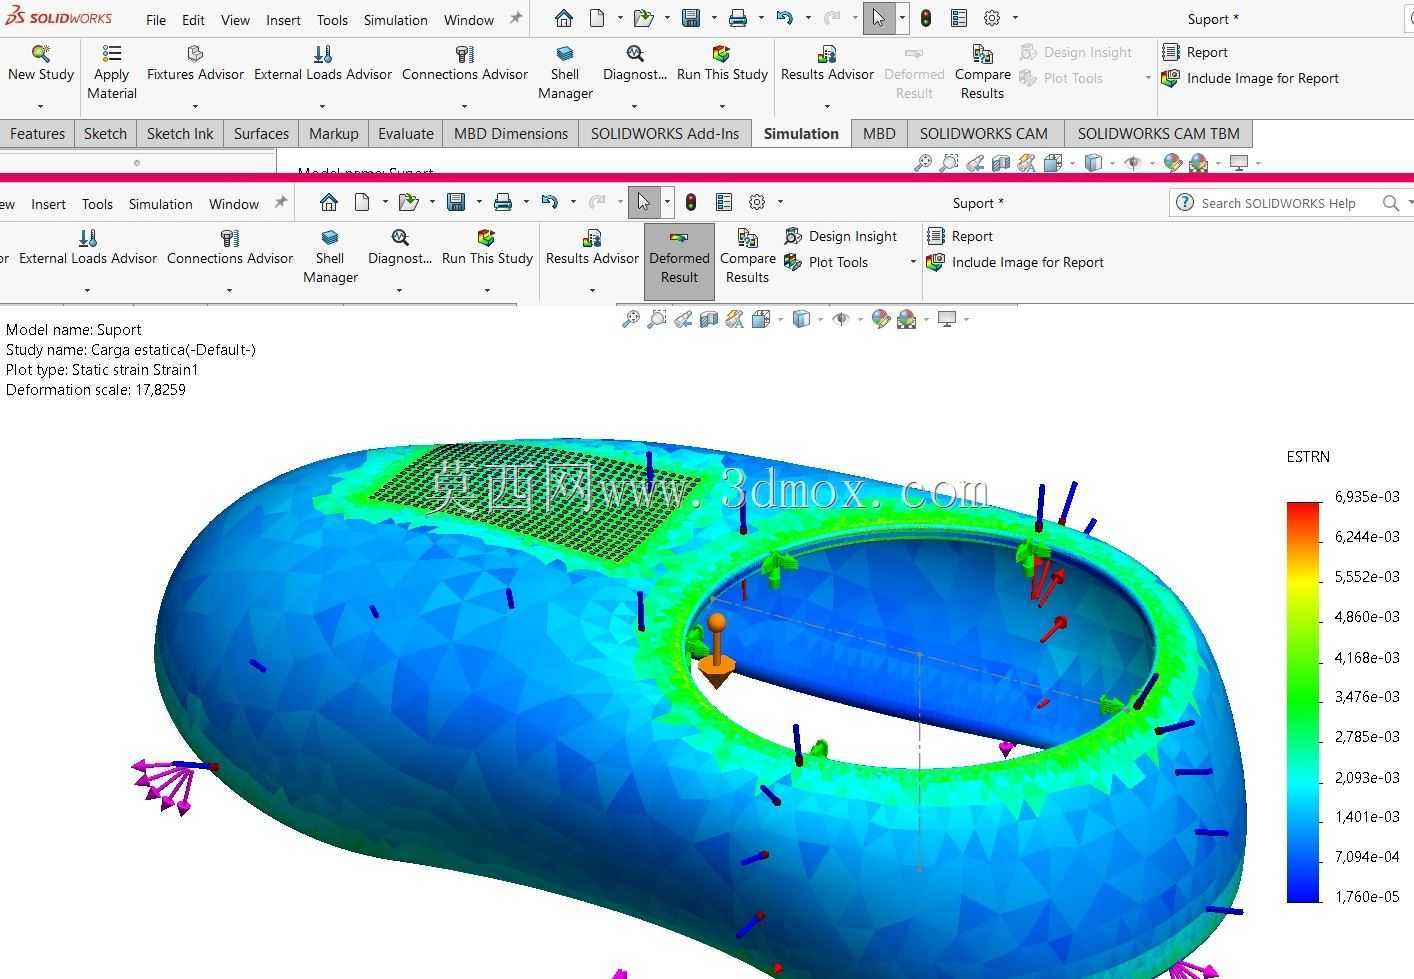This screenshot has height=979, width=1414.
Task: Open Options gear in the lower toolbar
Action: (x=757, y=203)
